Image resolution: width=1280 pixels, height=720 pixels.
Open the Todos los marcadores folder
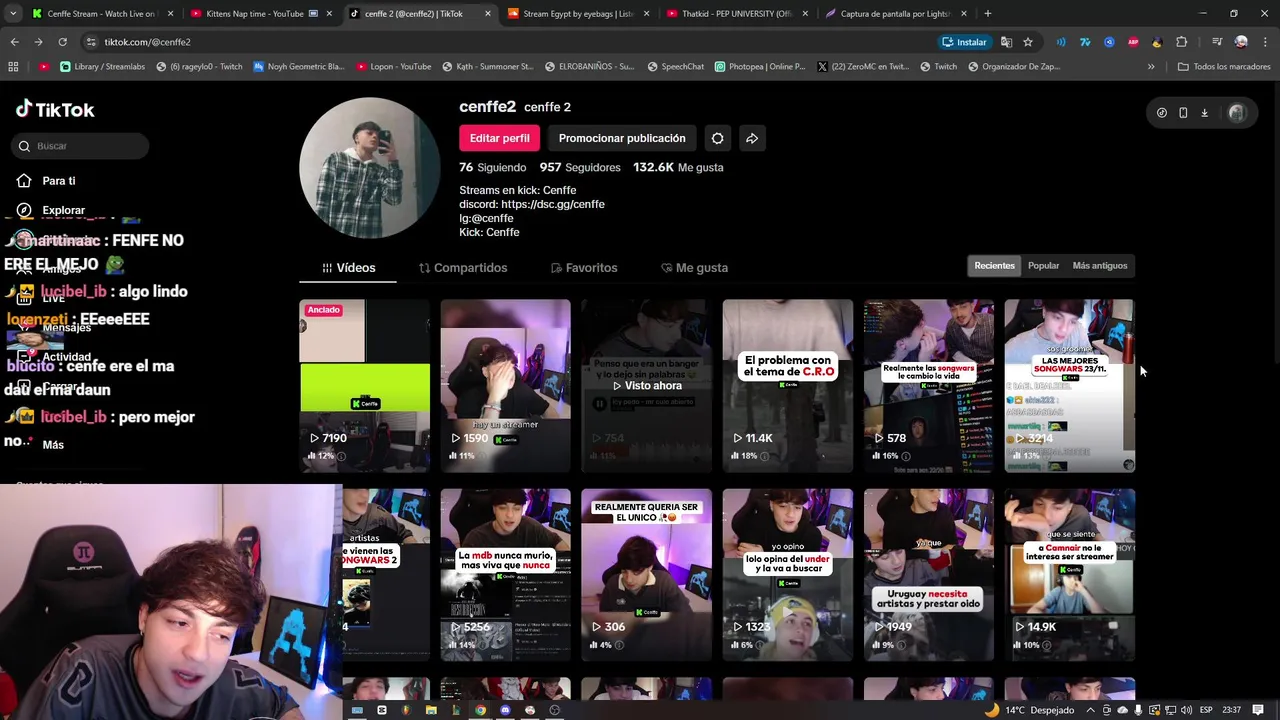[1224, 67]
